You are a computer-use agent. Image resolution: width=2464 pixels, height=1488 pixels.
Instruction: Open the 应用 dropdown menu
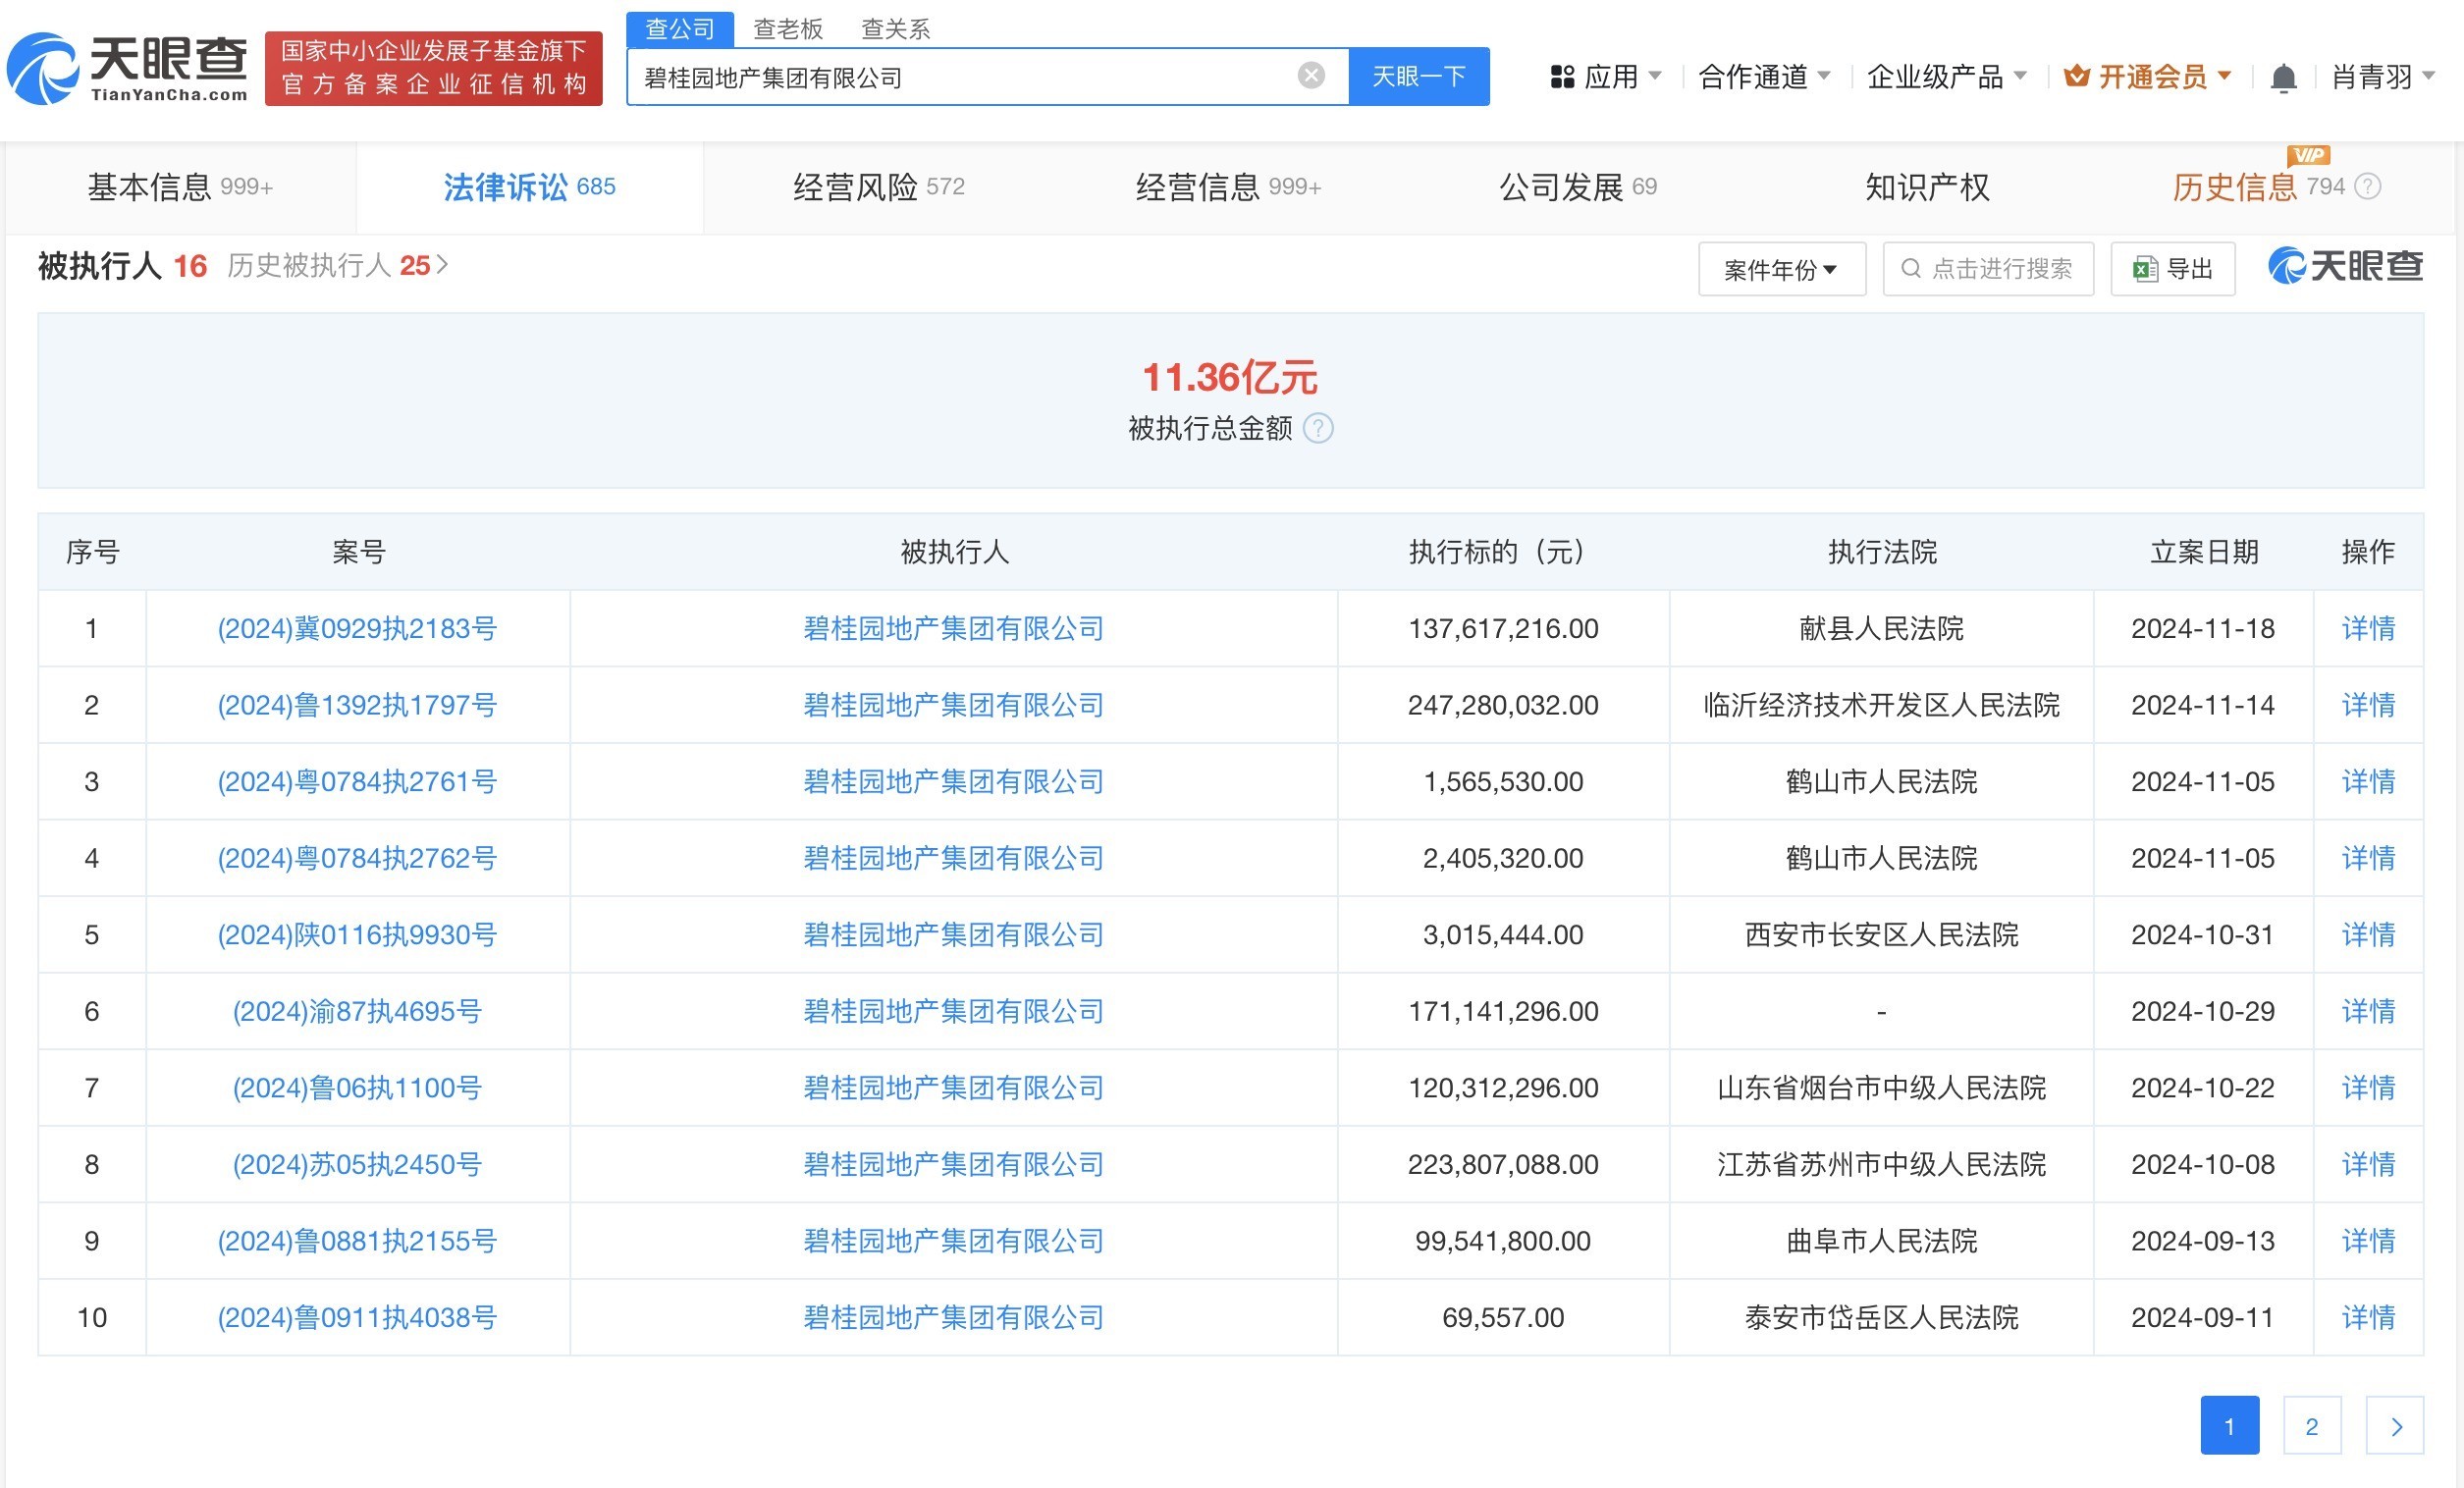tap(1605, 76)
